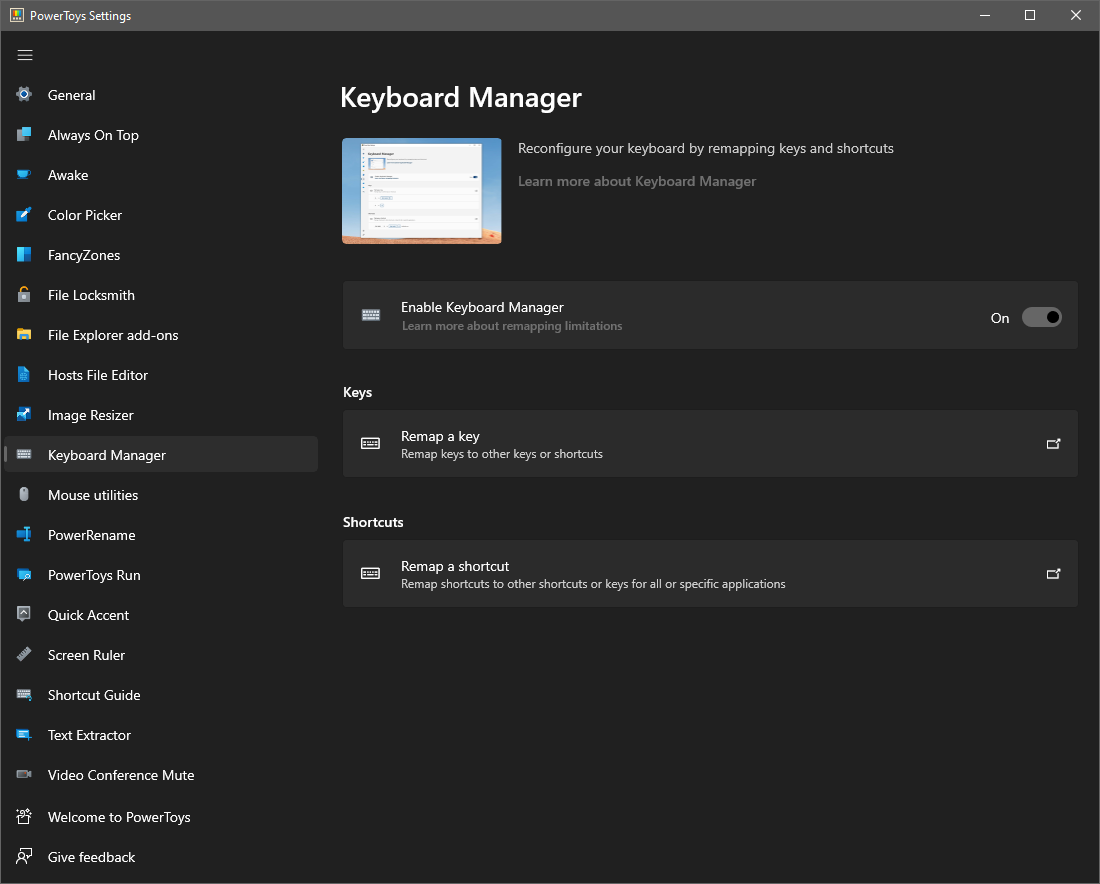Click the Text Extractor icon
This screenshot has width=1100, height=884.
click(x=24, y=735)
